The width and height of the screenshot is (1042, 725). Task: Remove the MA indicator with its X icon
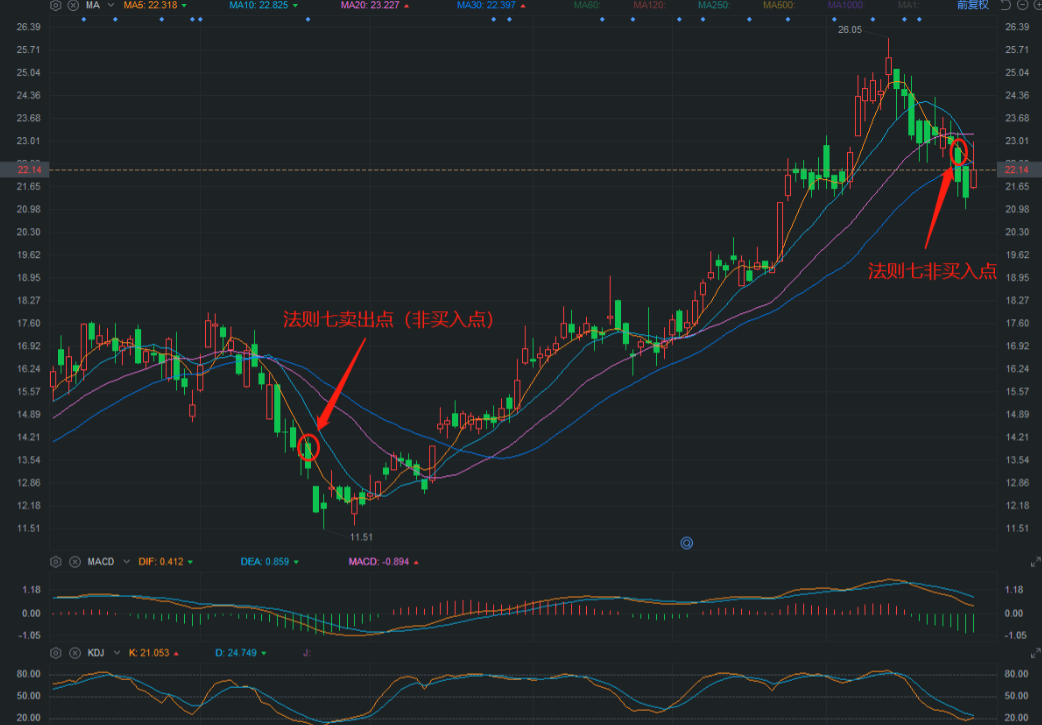point(73,5)
